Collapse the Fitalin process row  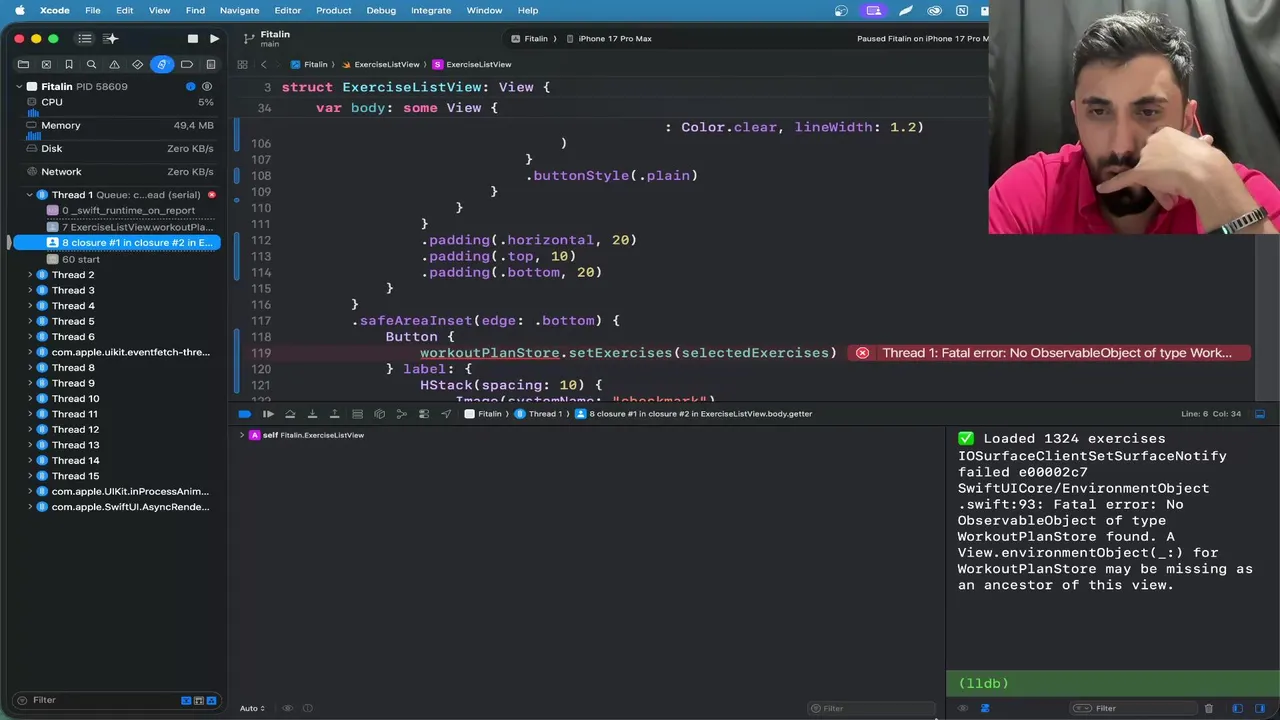(x=18, y=86)
